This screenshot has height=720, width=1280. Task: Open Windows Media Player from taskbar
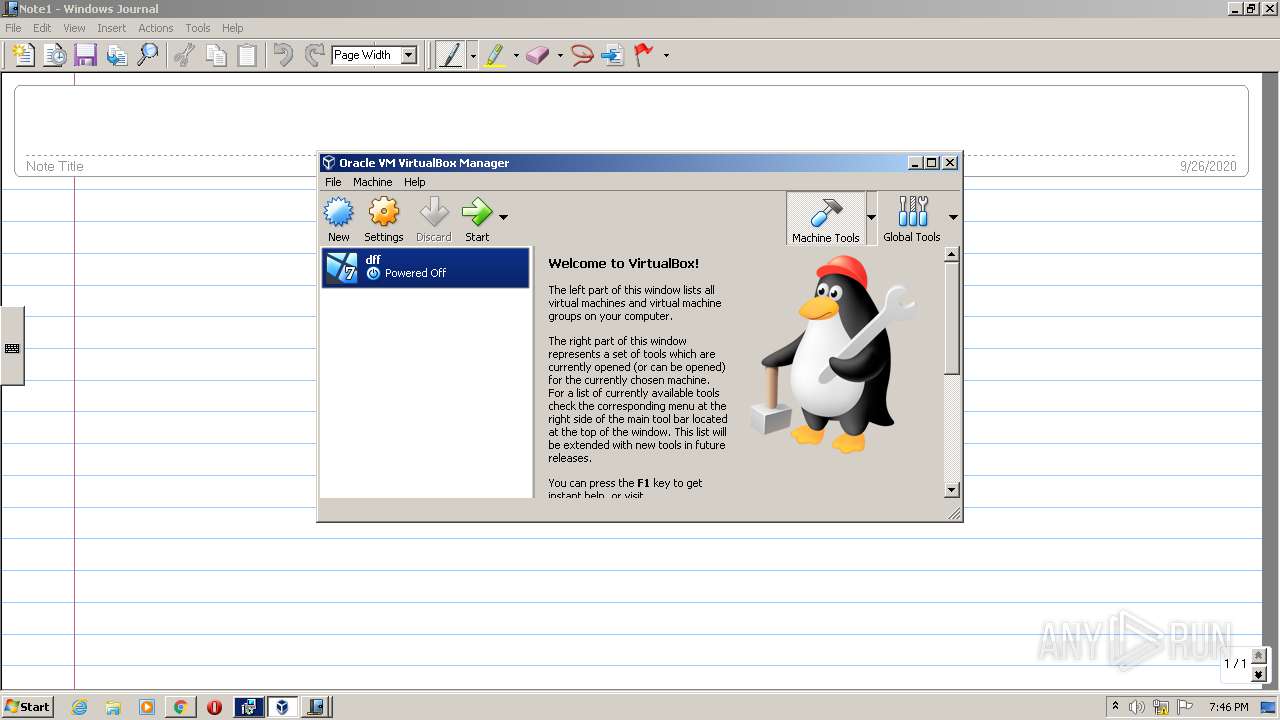pos(147,707)
